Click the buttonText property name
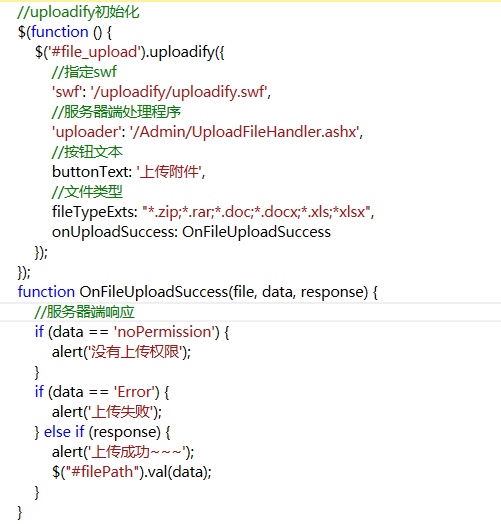The image size is (501, 524). coord(90,172)
